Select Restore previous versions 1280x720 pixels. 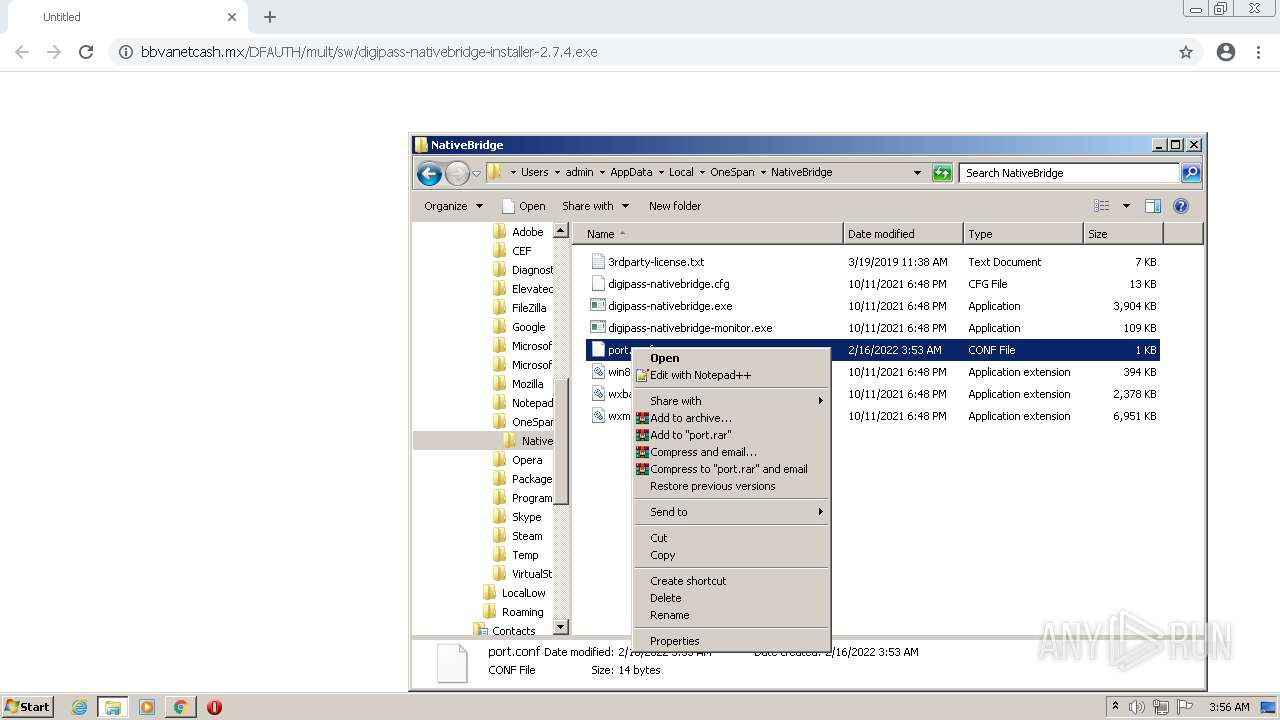[732, 486]
